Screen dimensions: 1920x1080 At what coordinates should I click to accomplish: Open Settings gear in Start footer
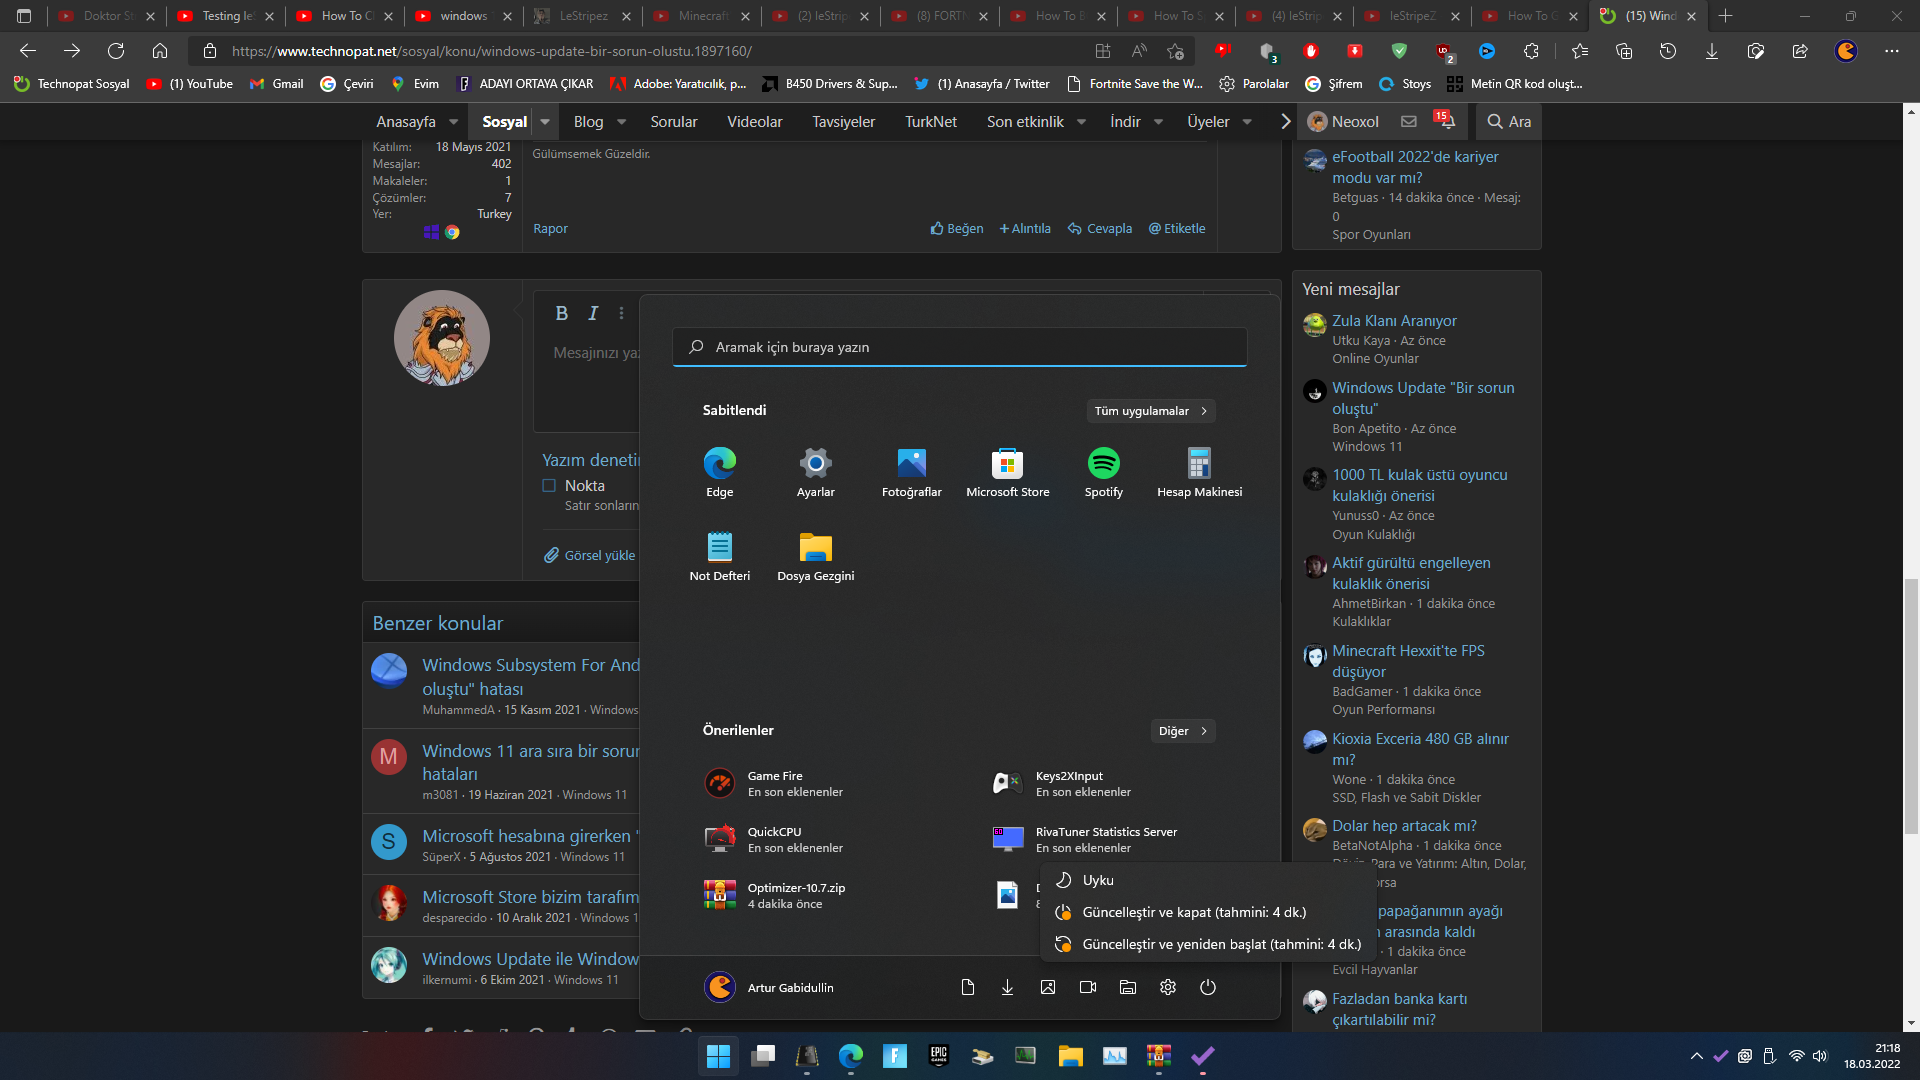click(x=1167, y=988)
